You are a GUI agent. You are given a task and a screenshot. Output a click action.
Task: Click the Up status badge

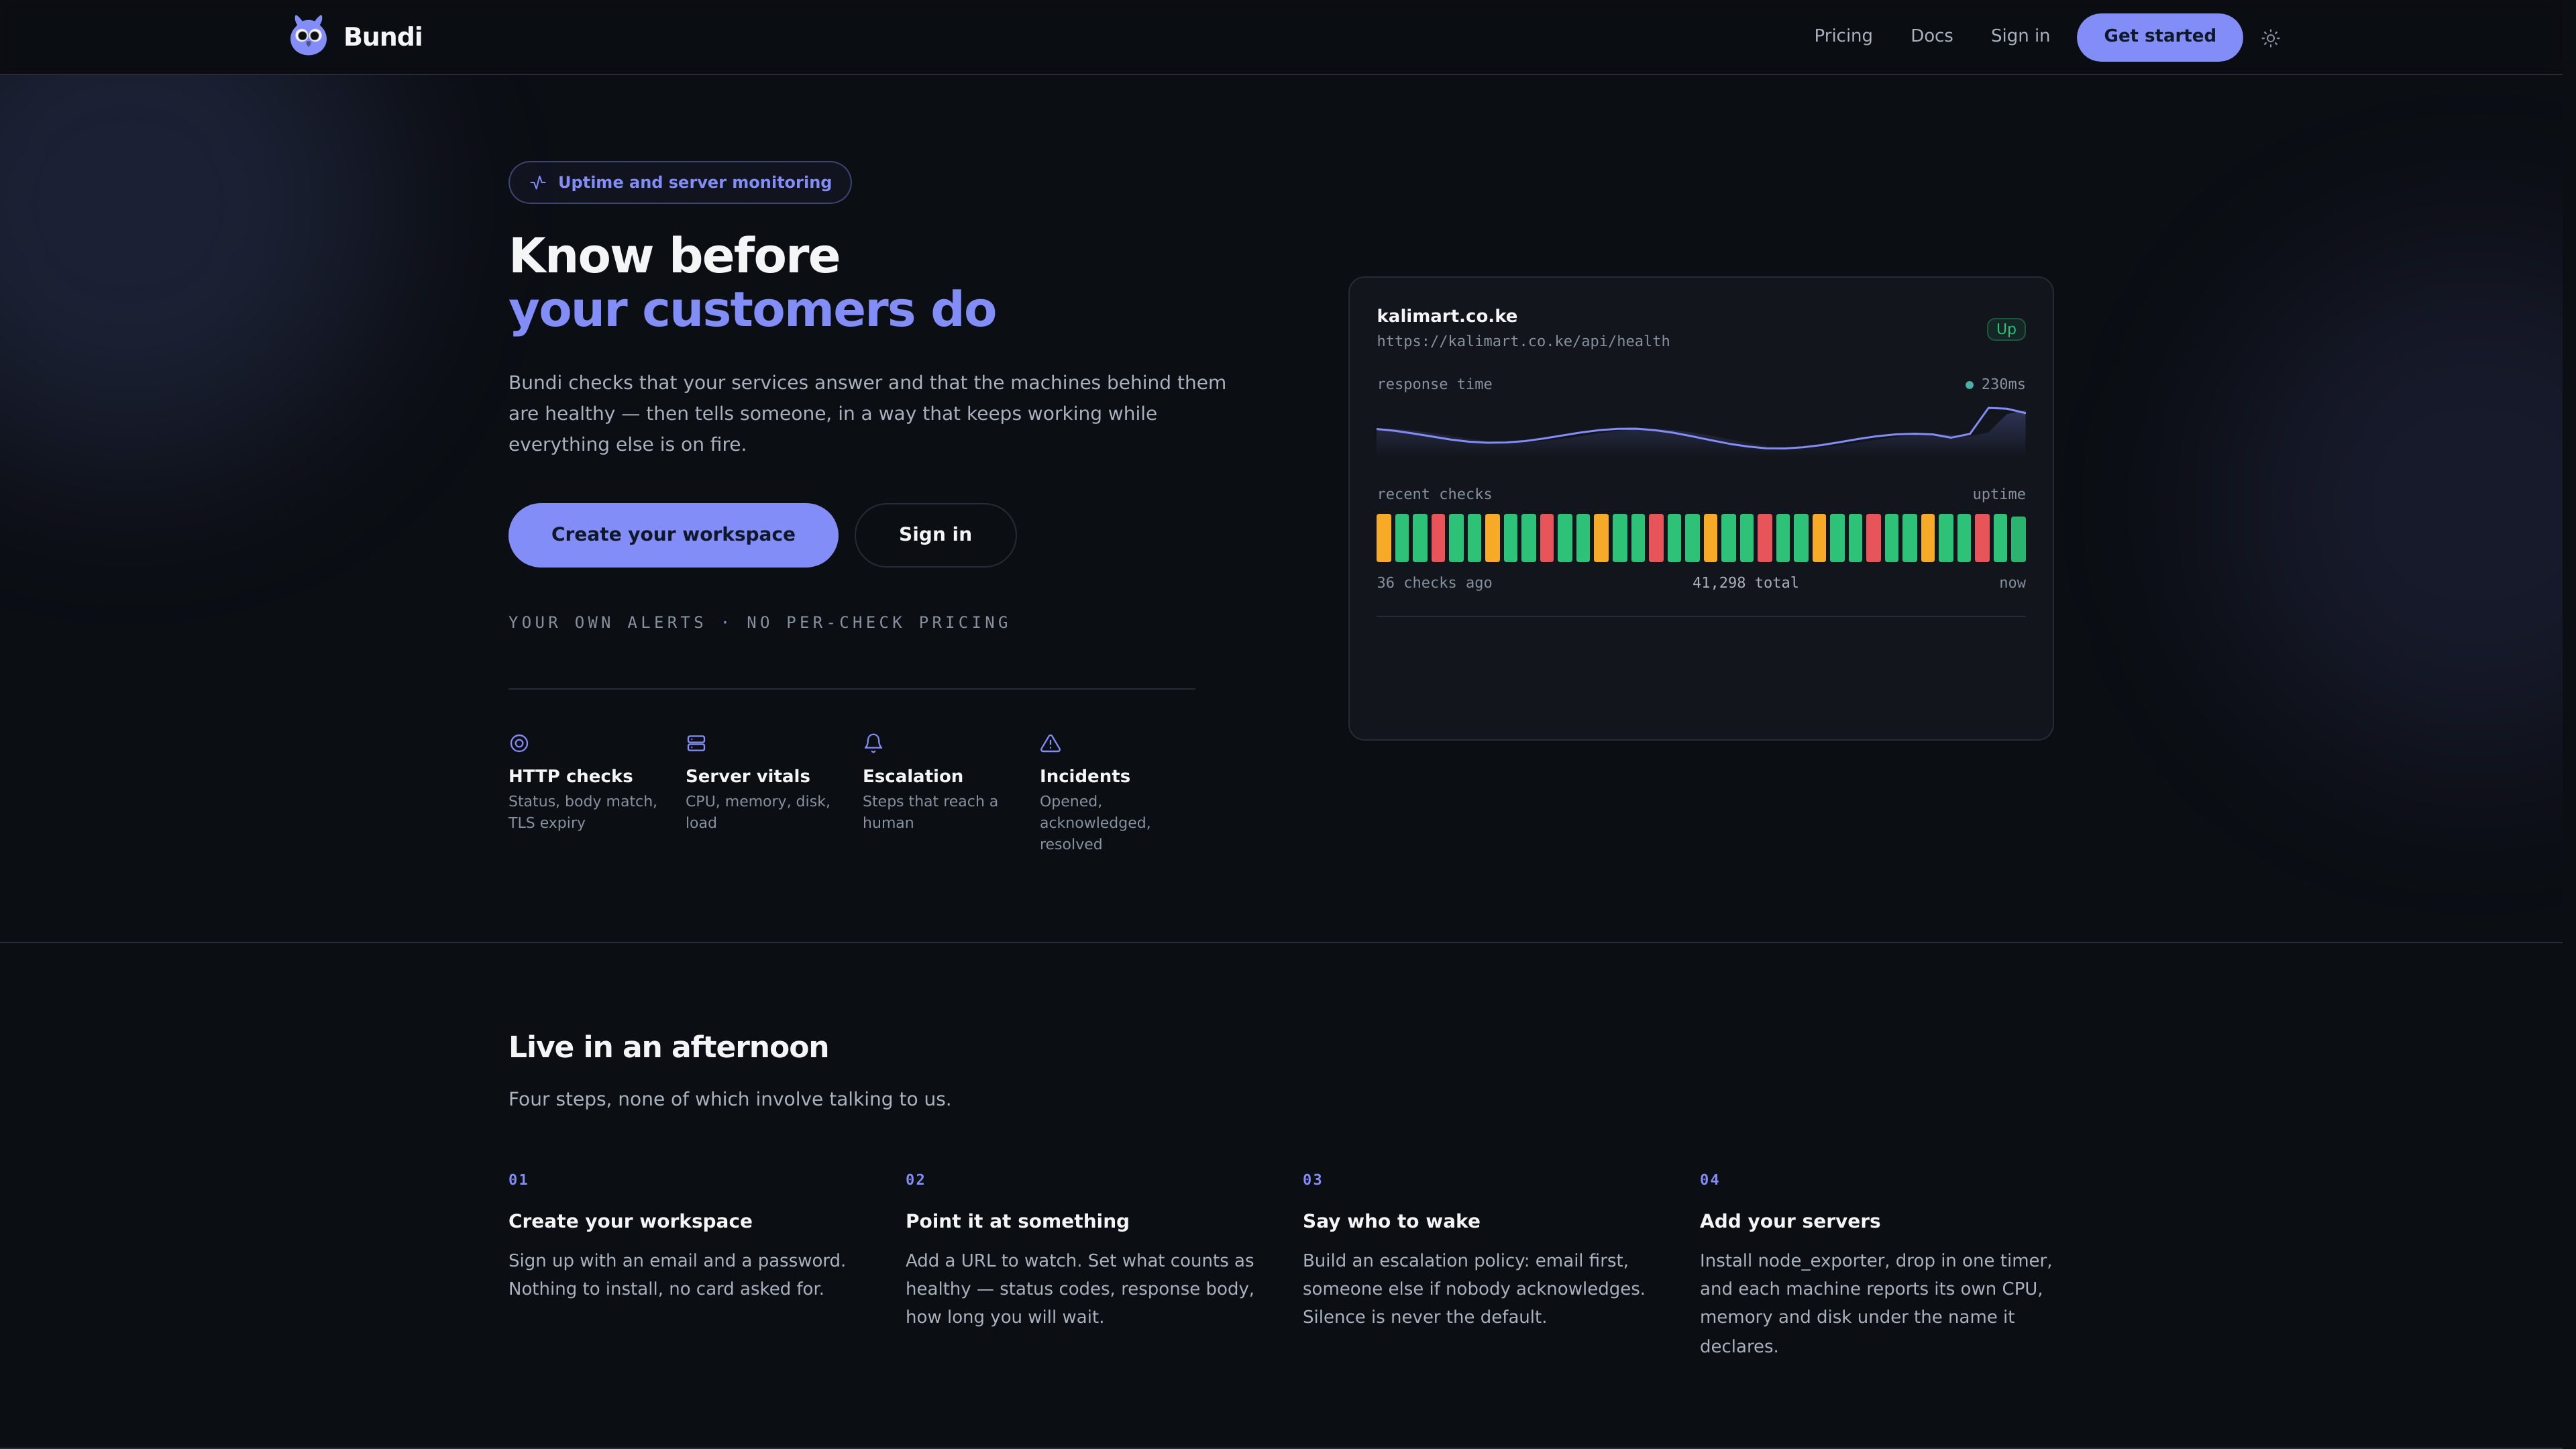pos(2006,329)
